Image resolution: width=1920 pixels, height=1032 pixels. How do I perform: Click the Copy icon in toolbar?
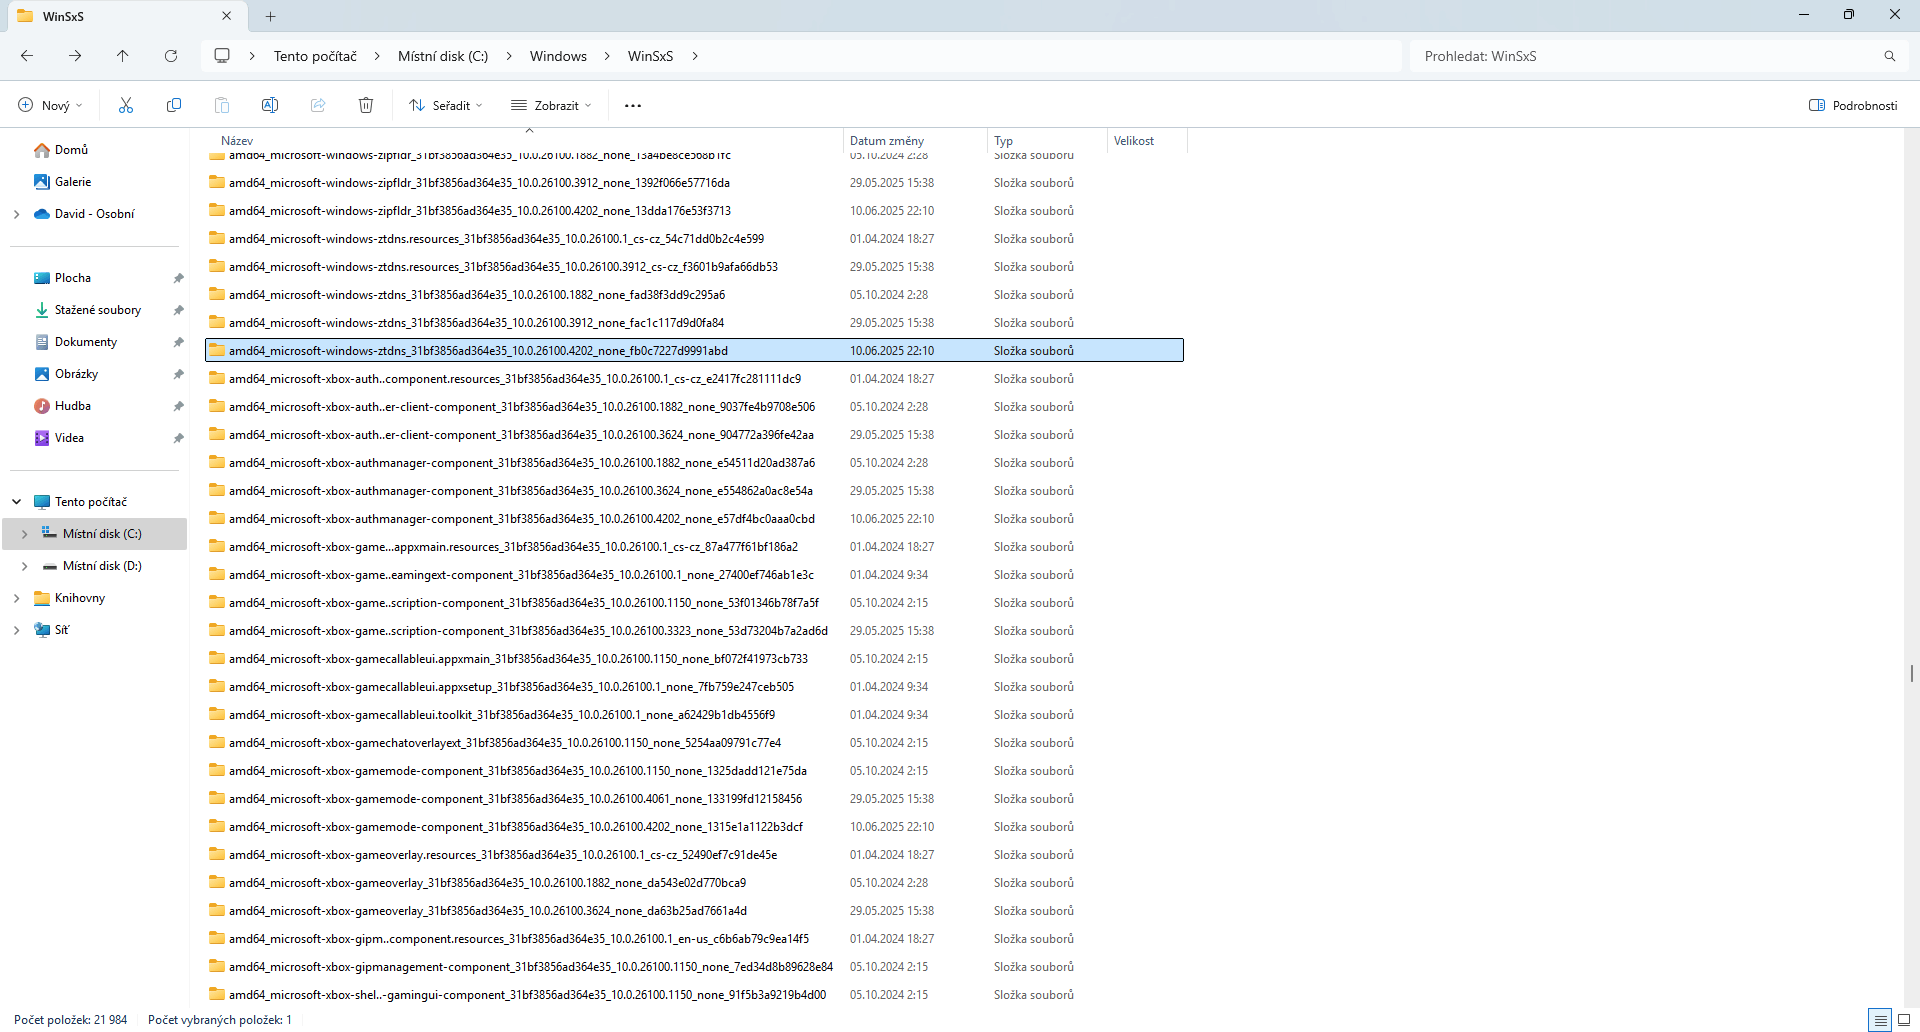click(174, 105)
